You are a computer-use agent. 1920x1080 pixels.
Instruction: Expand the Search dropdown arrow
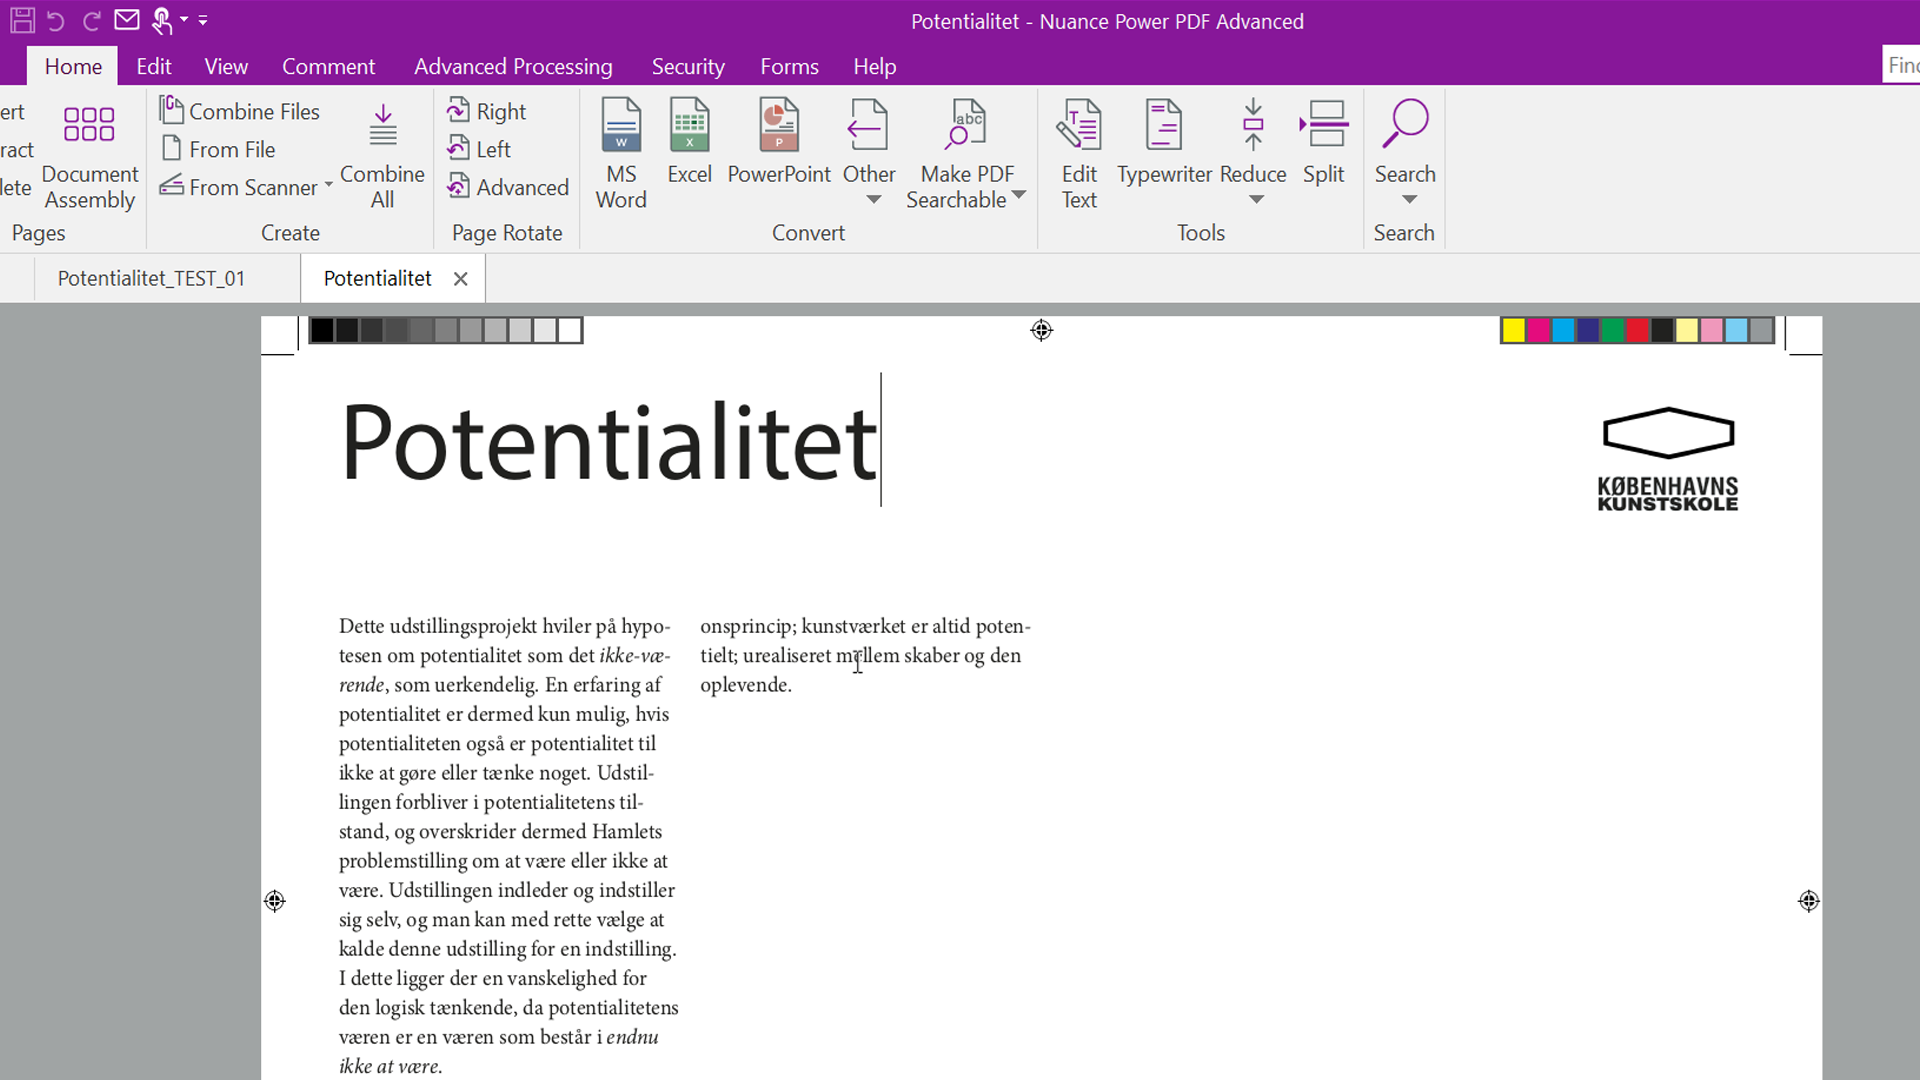tap(1409, 200)
